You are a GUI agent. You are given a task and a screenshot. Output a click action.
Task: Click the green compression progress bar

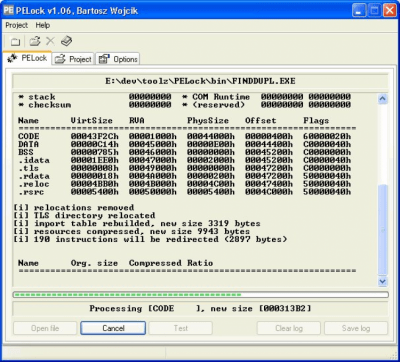pos(200,295)
